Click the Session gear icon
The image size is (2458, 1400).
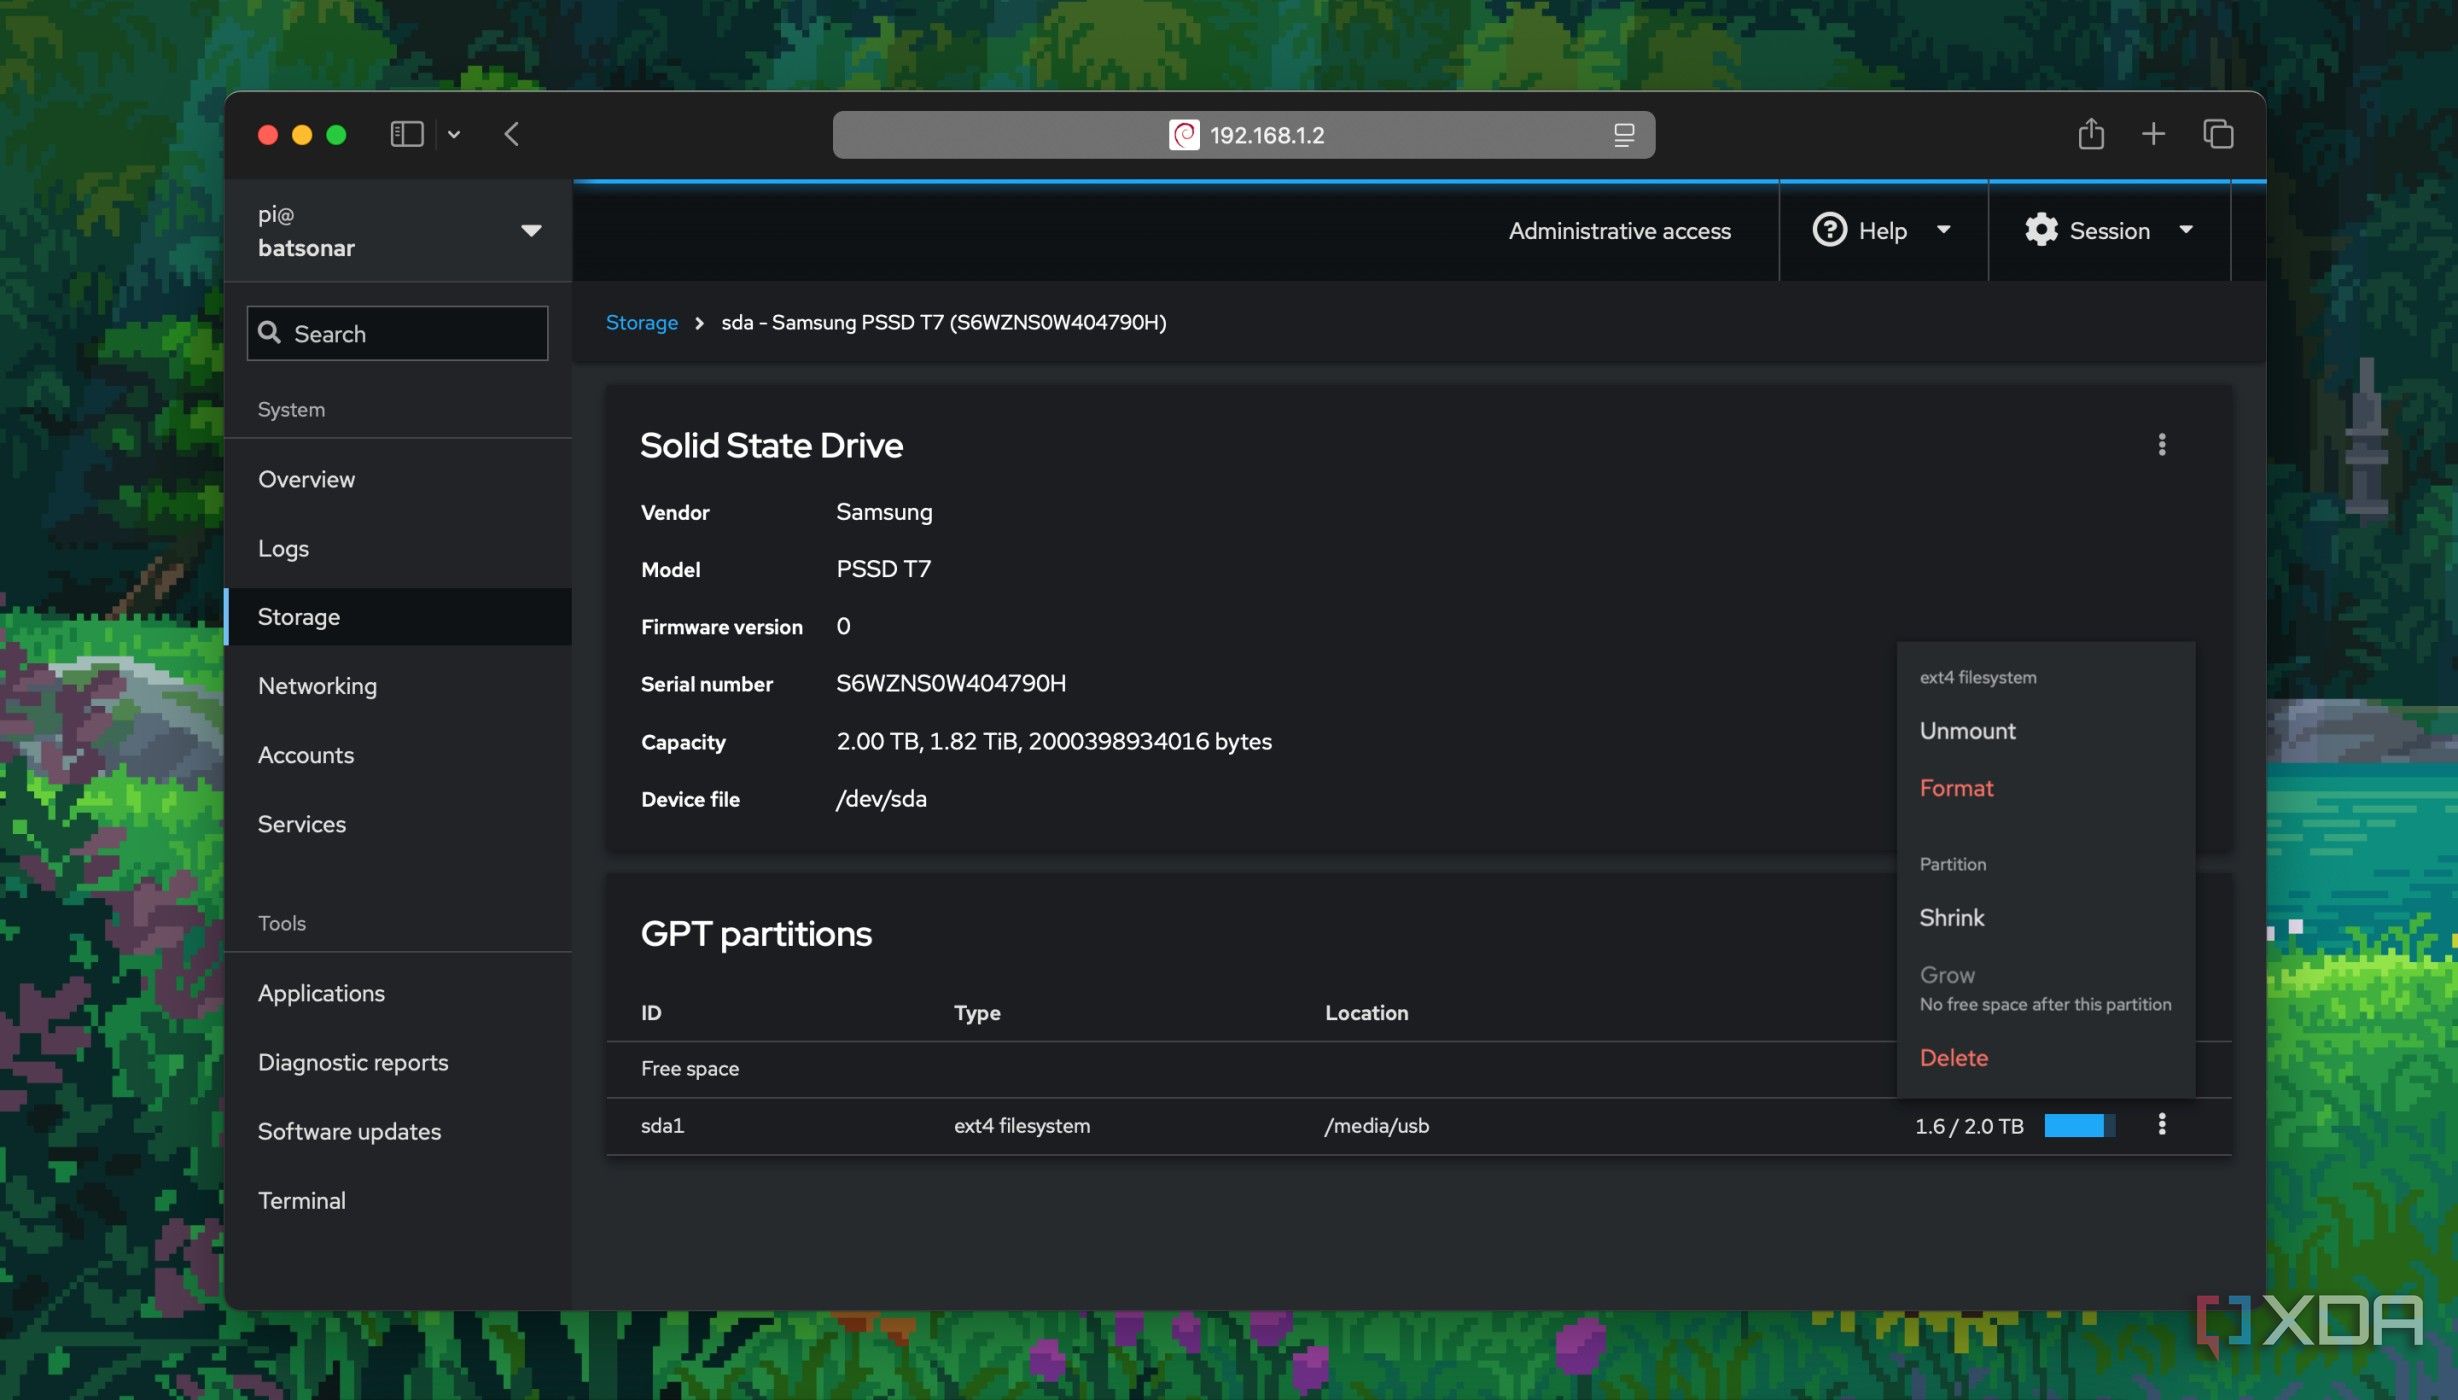(2041, 230)
